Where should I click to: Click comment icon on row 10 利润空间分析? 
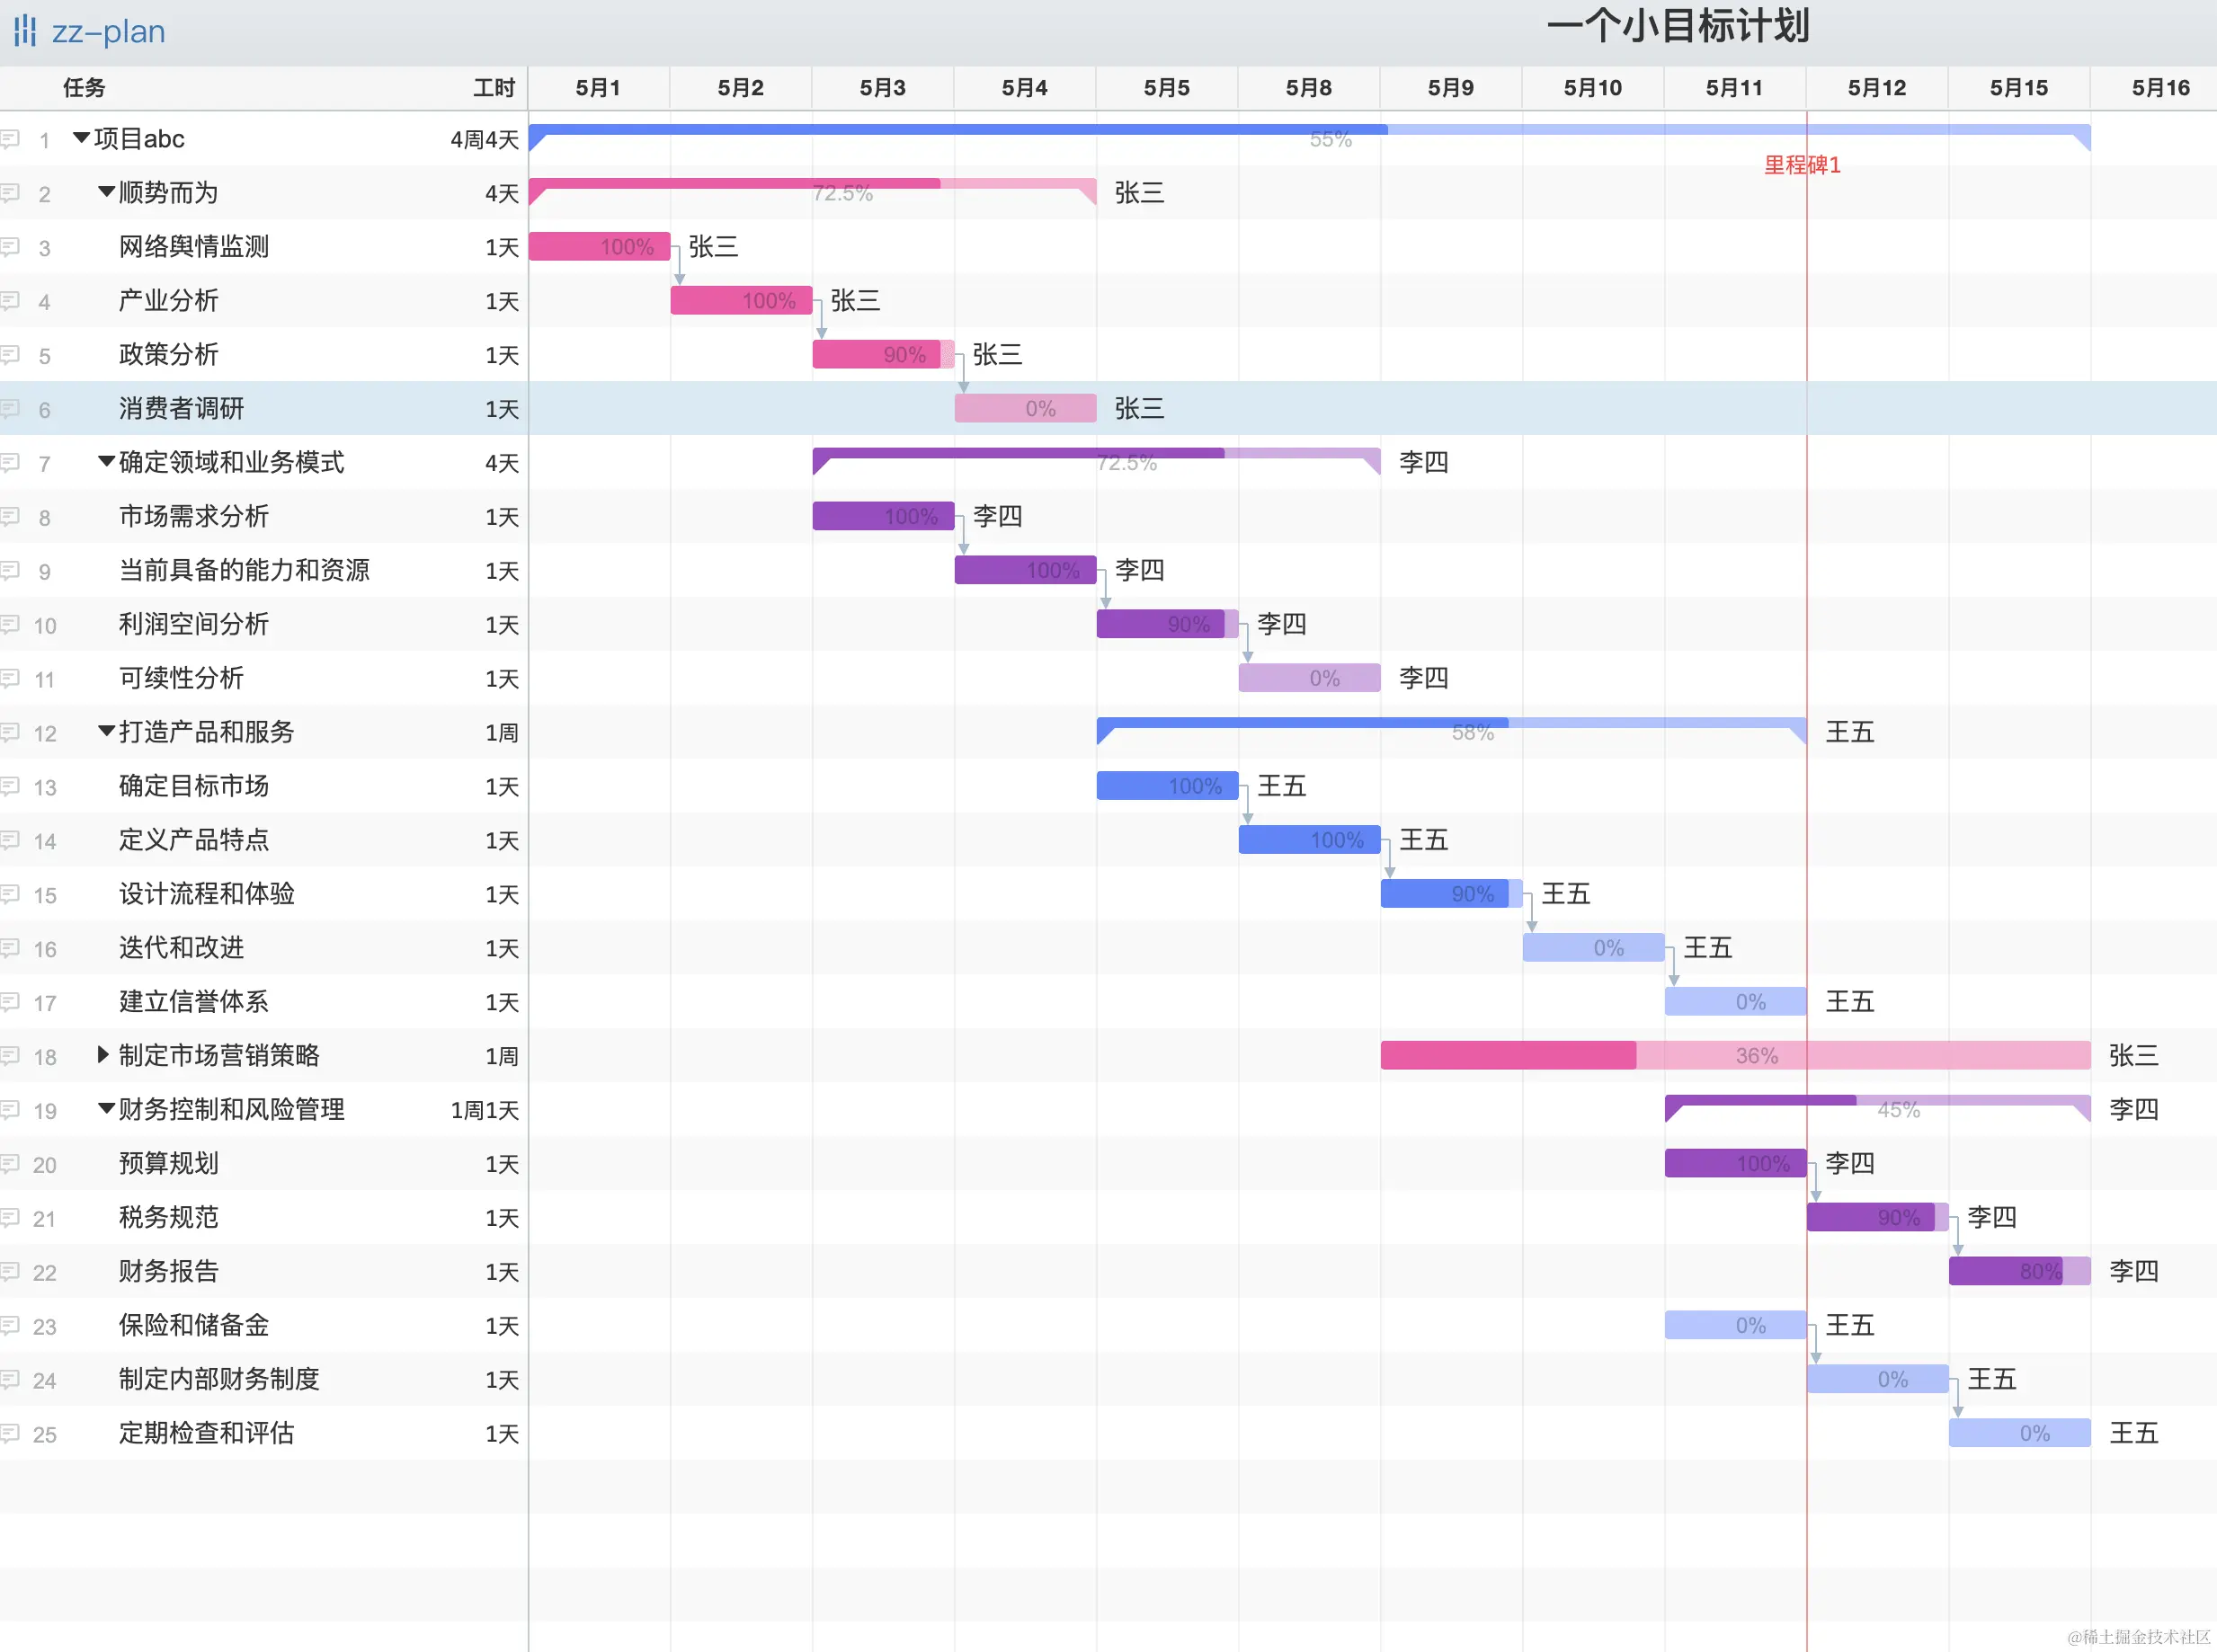(10, 625)
